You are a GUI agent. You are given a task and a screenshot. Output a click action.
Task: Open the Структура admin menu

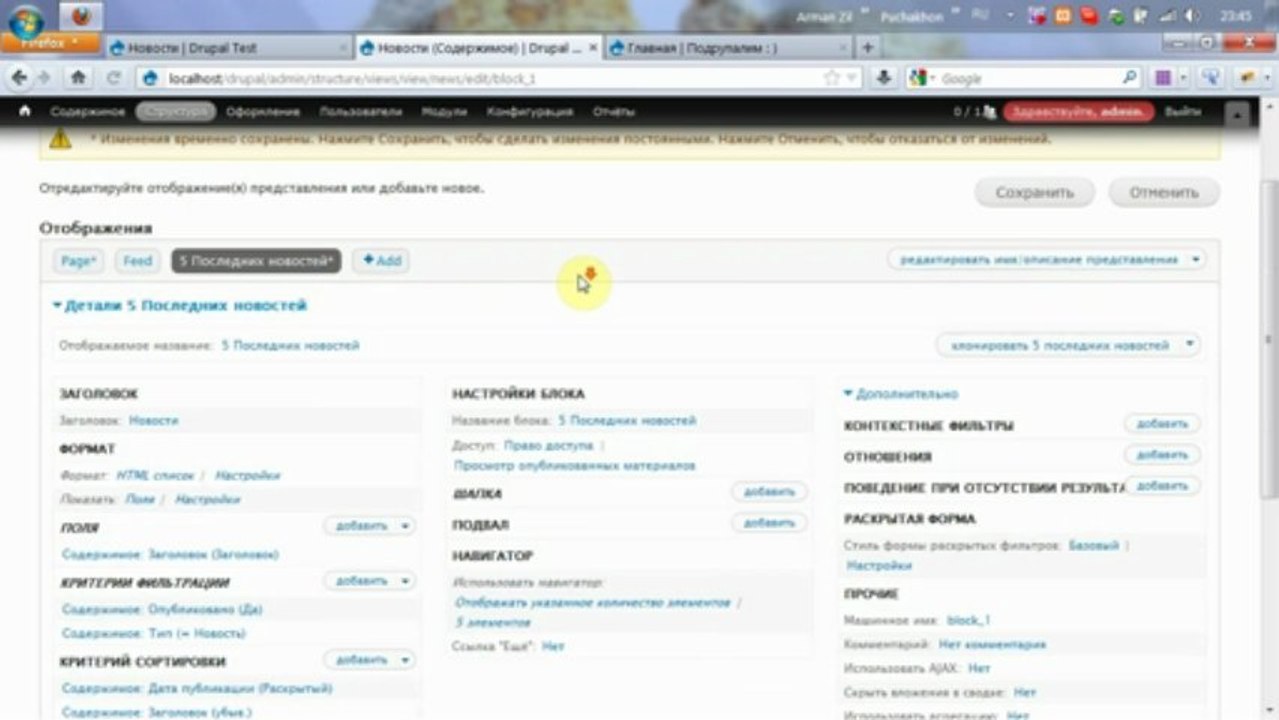tap(176, 112)
